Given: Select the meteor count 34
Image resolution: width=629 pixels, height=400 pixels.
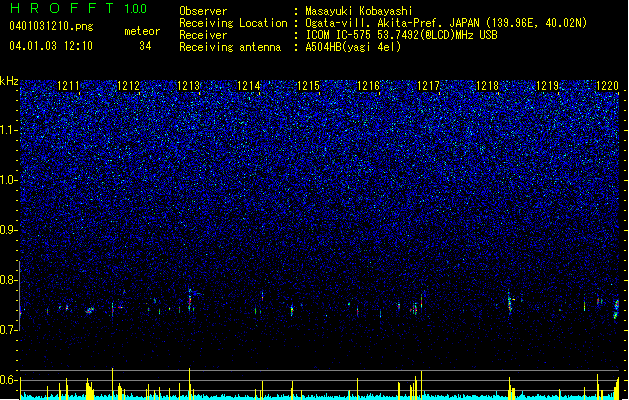Looking at the screenshot, I should [x=145, y=46].
